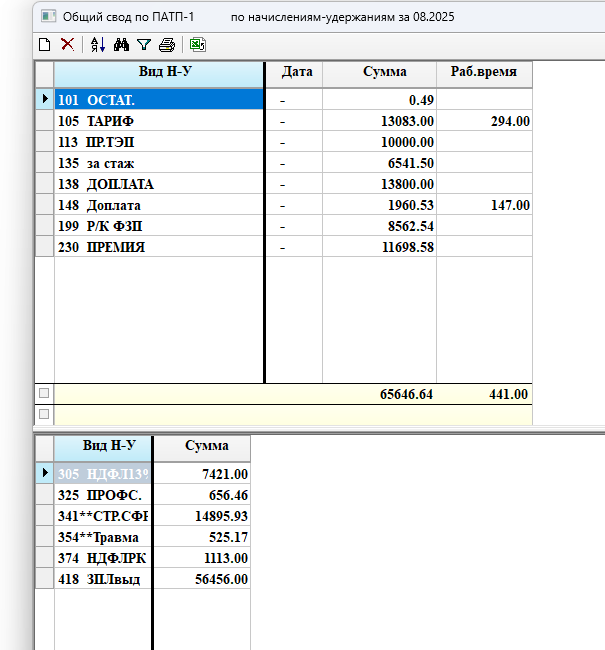Toggle checkbox in totals row 65646.64
605x650 pixels.
click(44, 393)
